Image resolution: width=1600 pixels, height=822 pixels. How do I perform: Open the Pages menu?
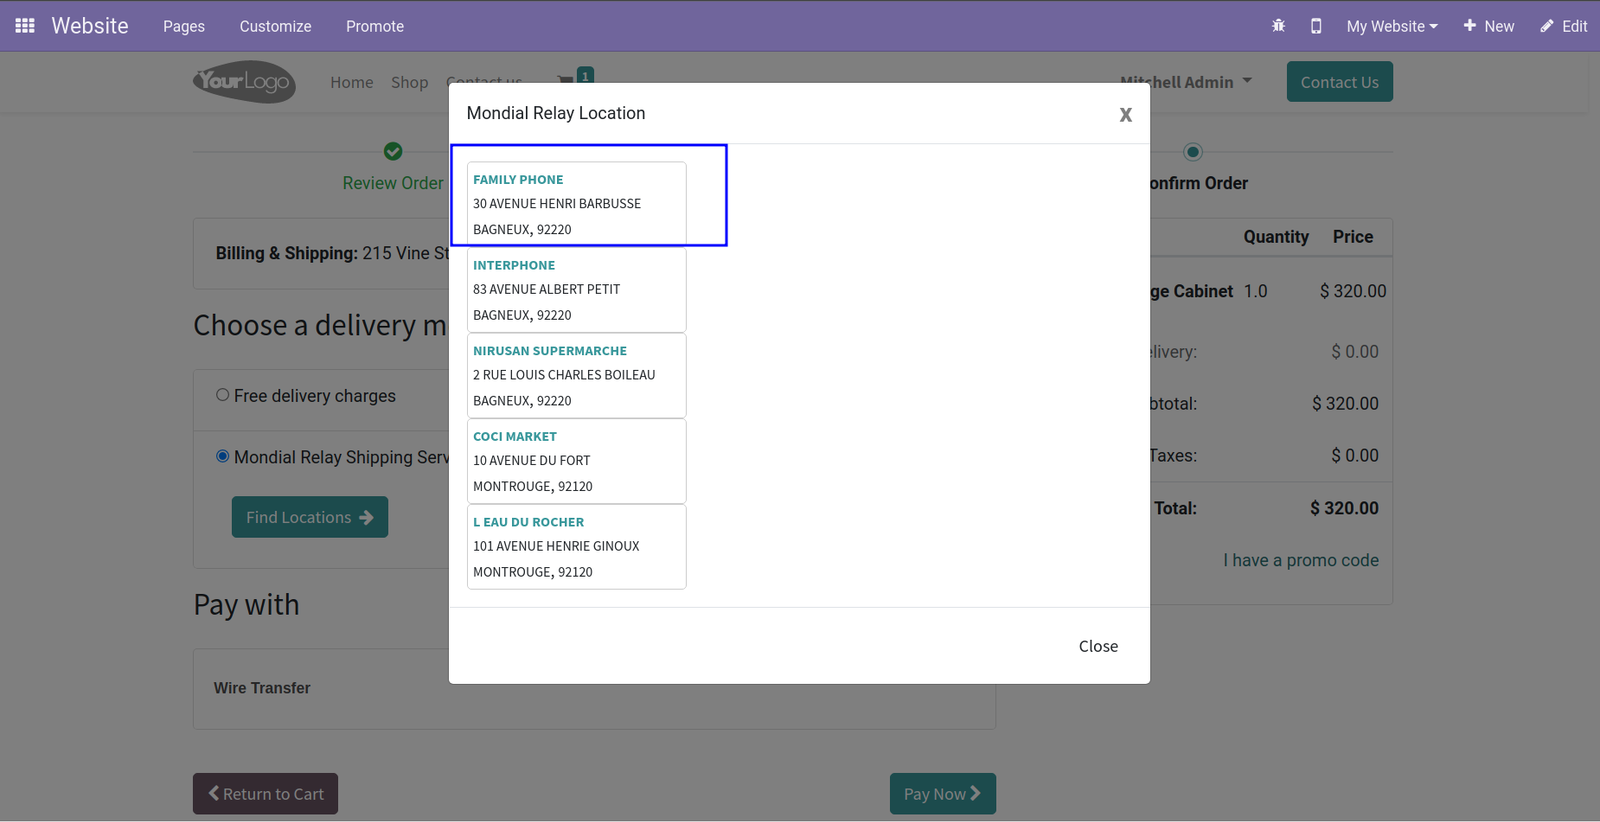[x=184, y=26]
